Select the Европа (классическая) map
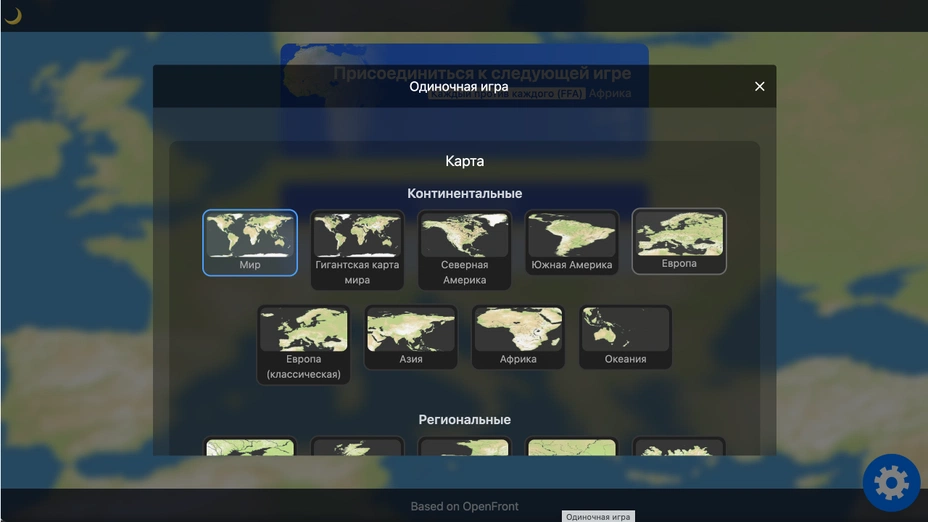Screen dimensions: 928x522 point(303,344)
